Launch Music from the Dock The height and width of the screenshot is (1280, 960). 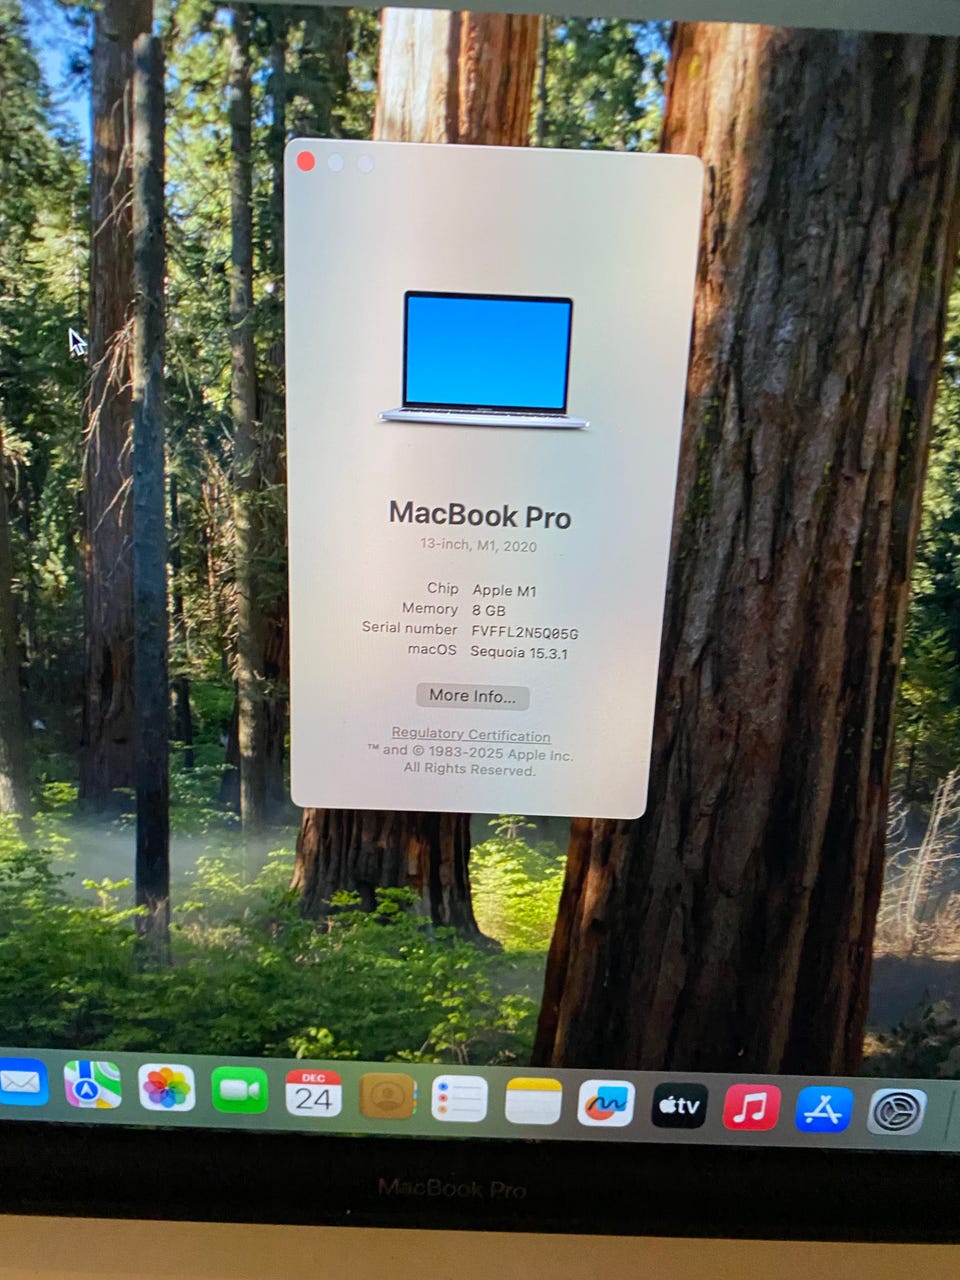point(752,1108)
